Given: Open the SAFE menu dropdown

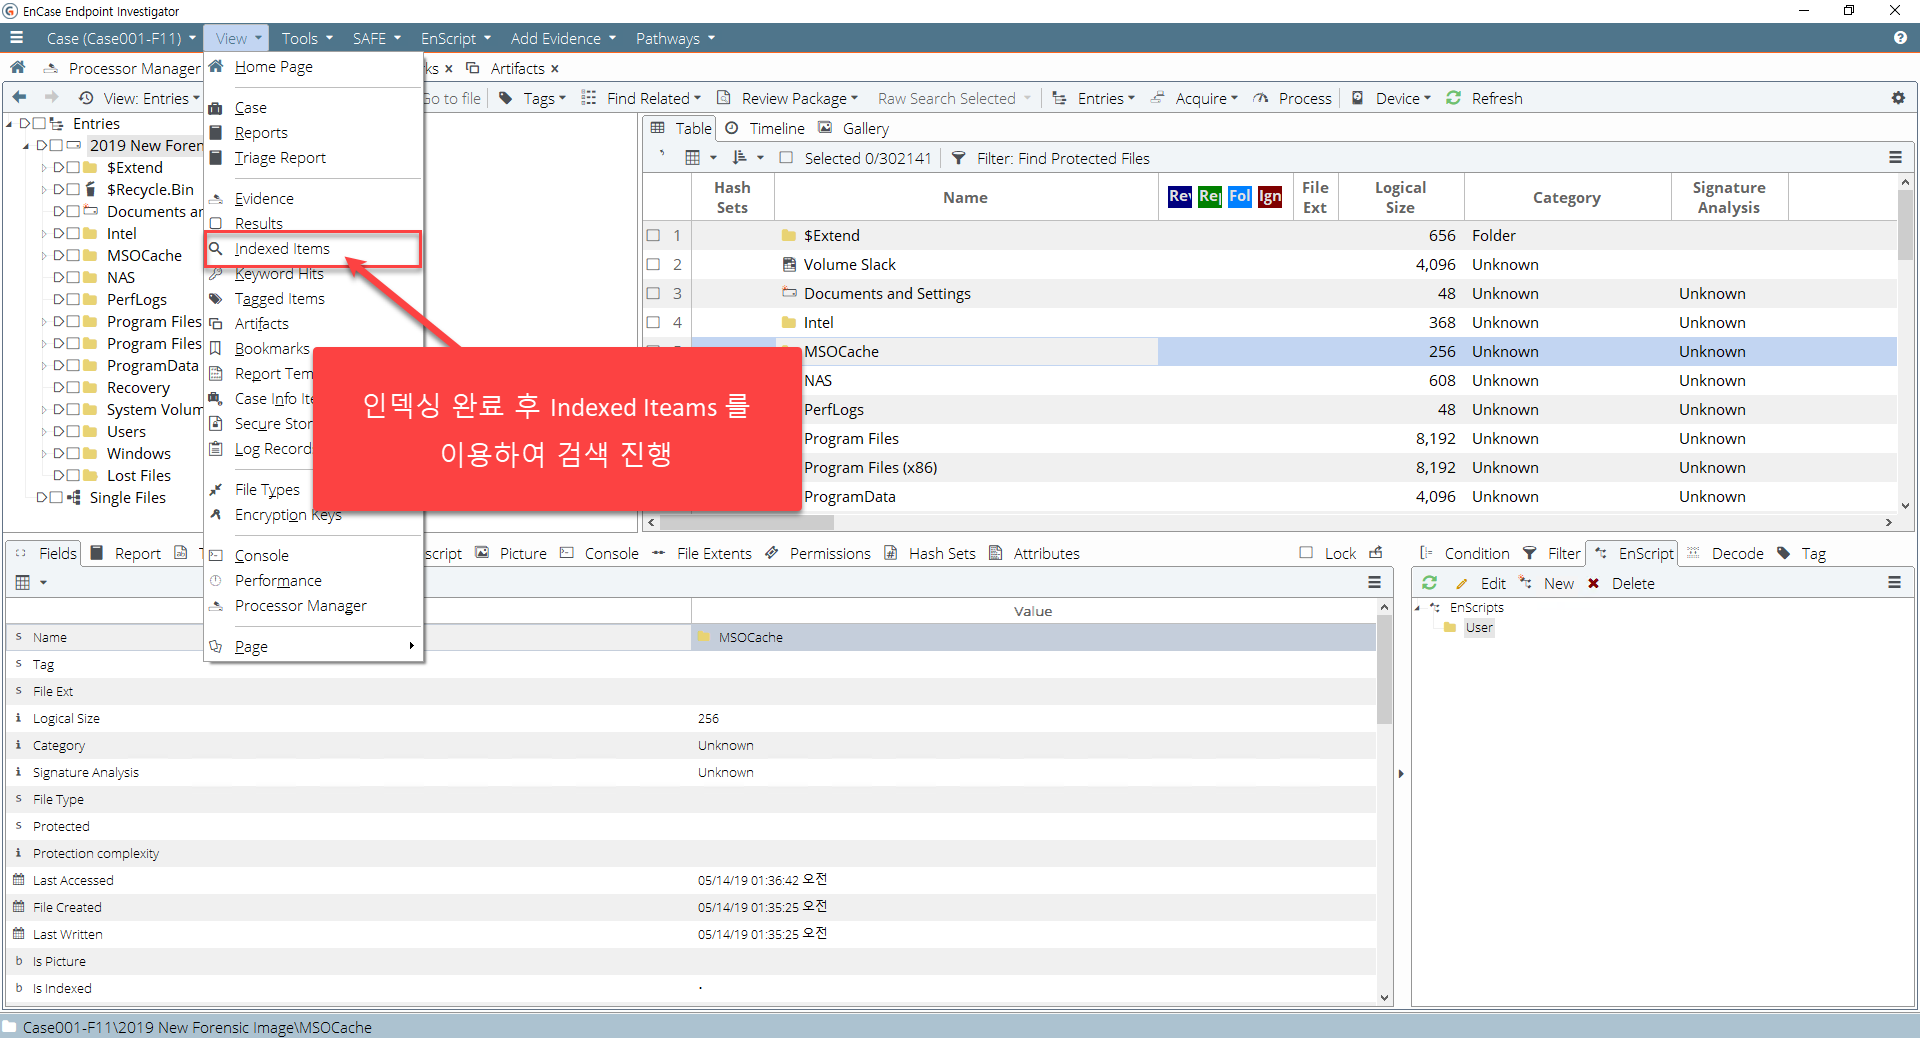Looking at the screenshot, I should click(x=376, y=38).
